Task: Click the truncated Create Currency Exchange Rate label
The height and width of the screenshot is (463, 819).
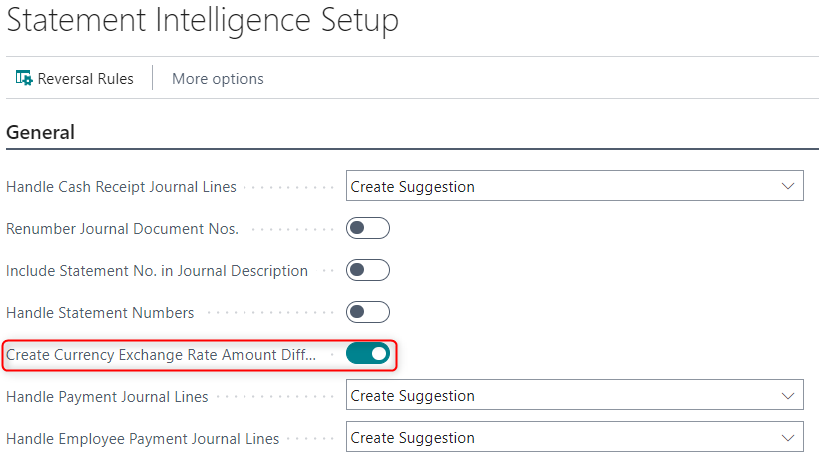Action: [160, 354]
